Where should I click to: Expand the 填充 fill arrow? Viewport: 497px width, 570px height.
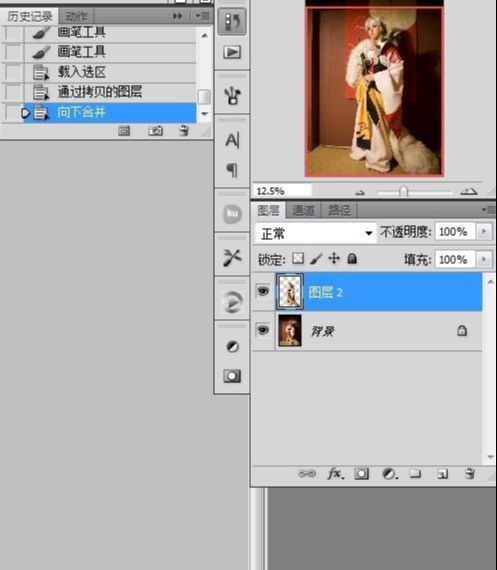click(484, 259)
